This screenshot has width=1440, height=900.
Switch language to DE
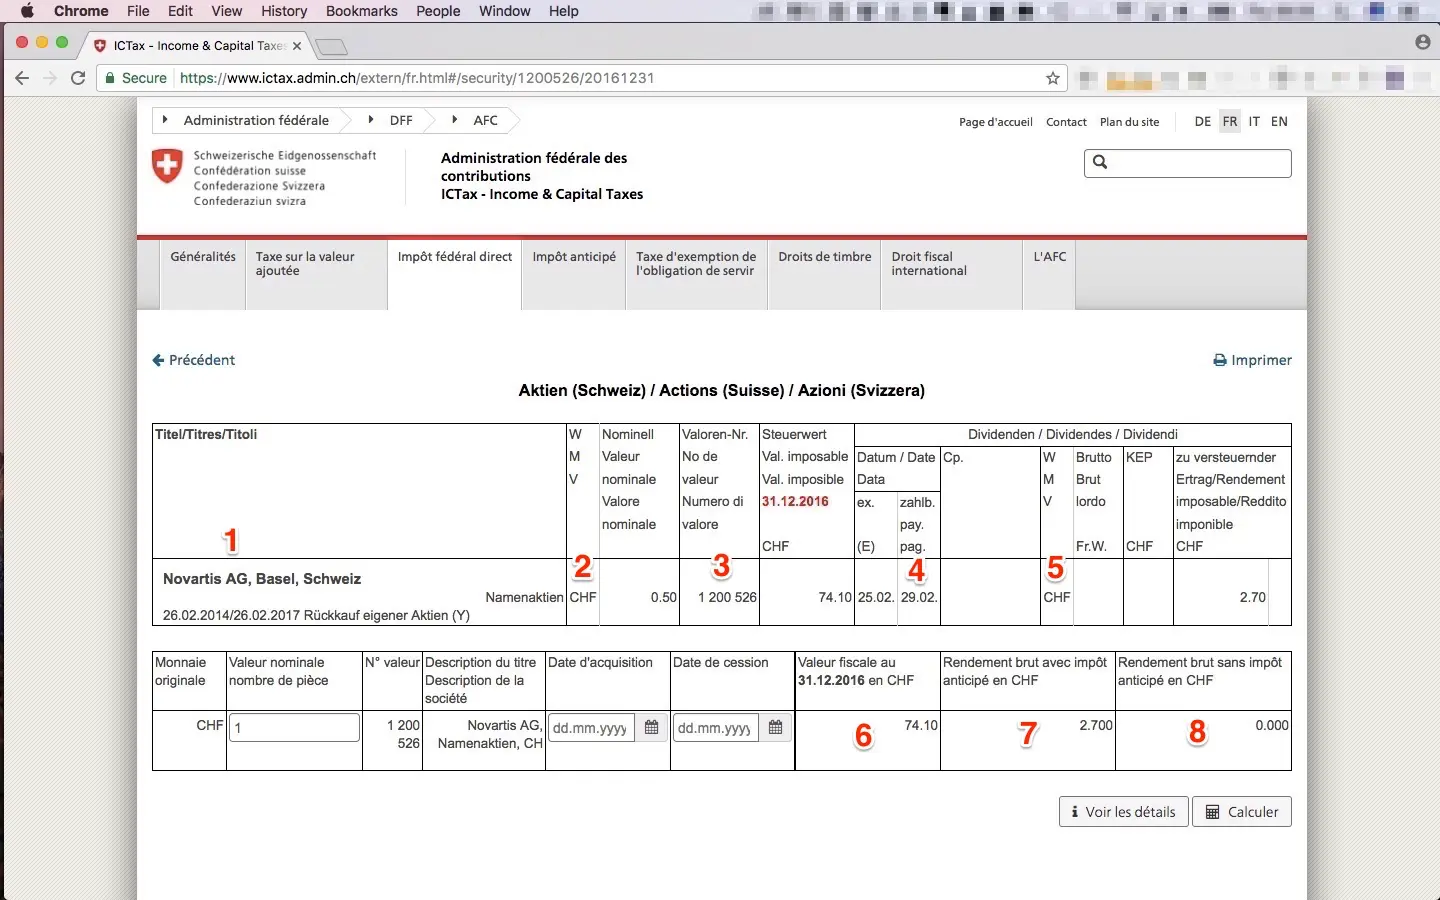coord(1203,121)
